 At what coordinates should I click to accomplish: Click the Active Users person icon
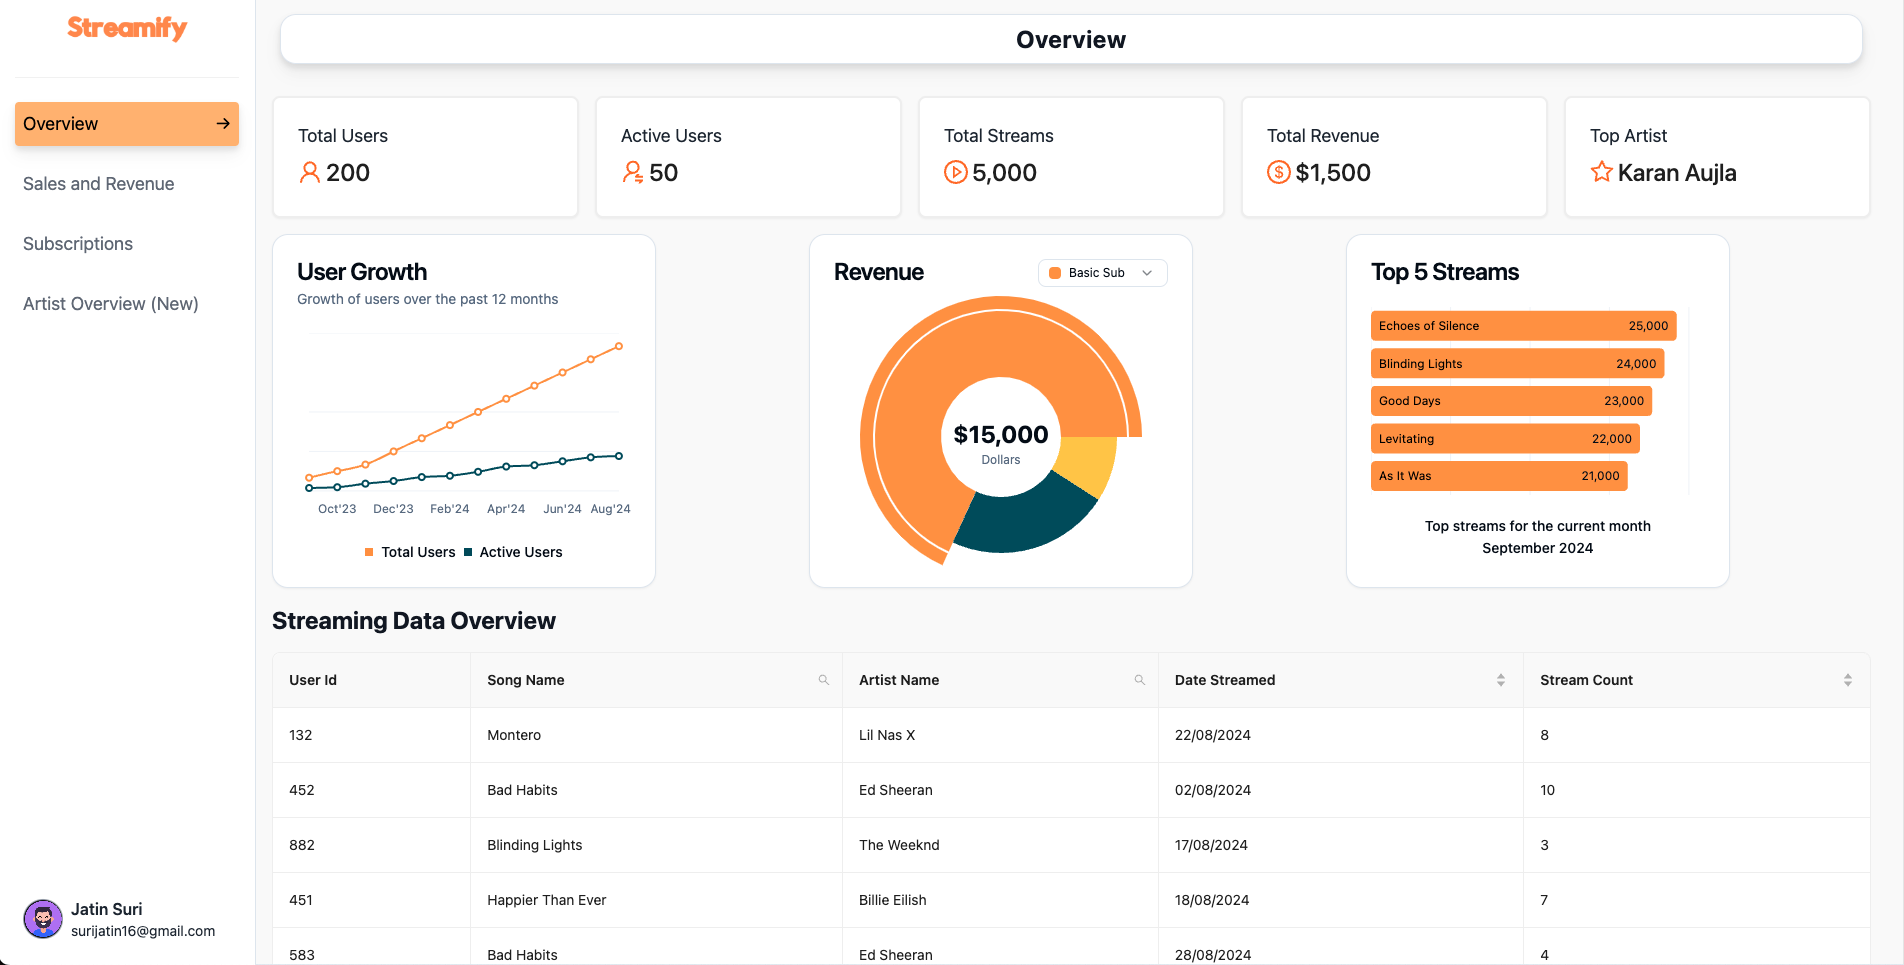click(632, 173)
